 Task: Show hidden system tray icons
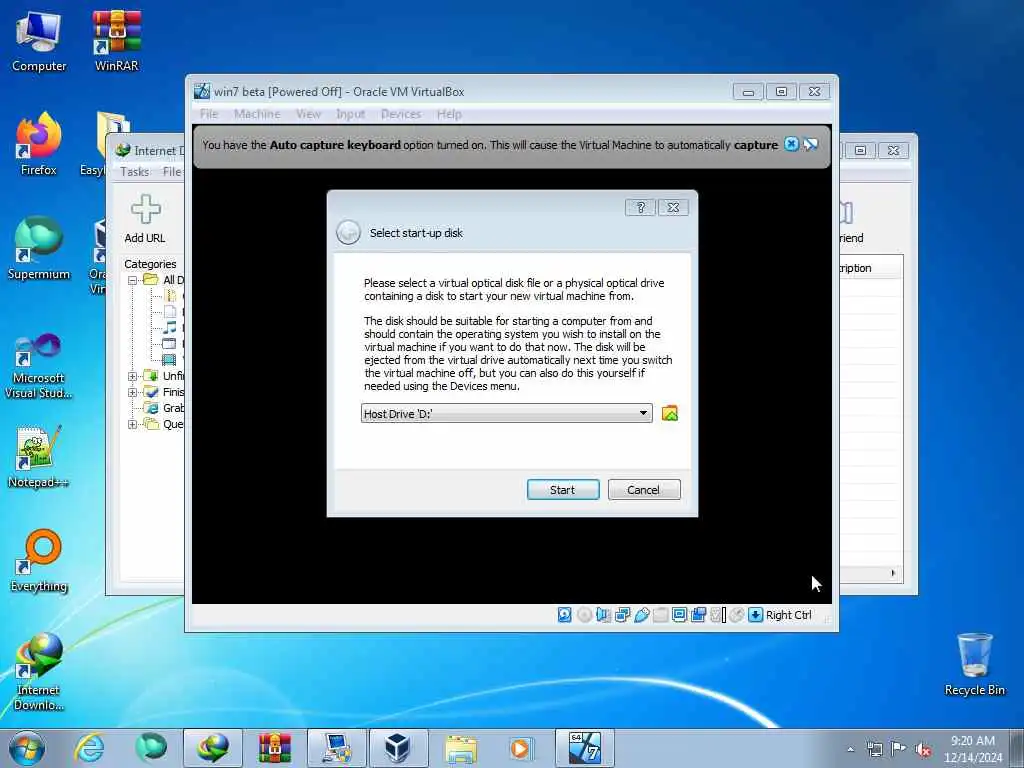click(x=850, y=750)
